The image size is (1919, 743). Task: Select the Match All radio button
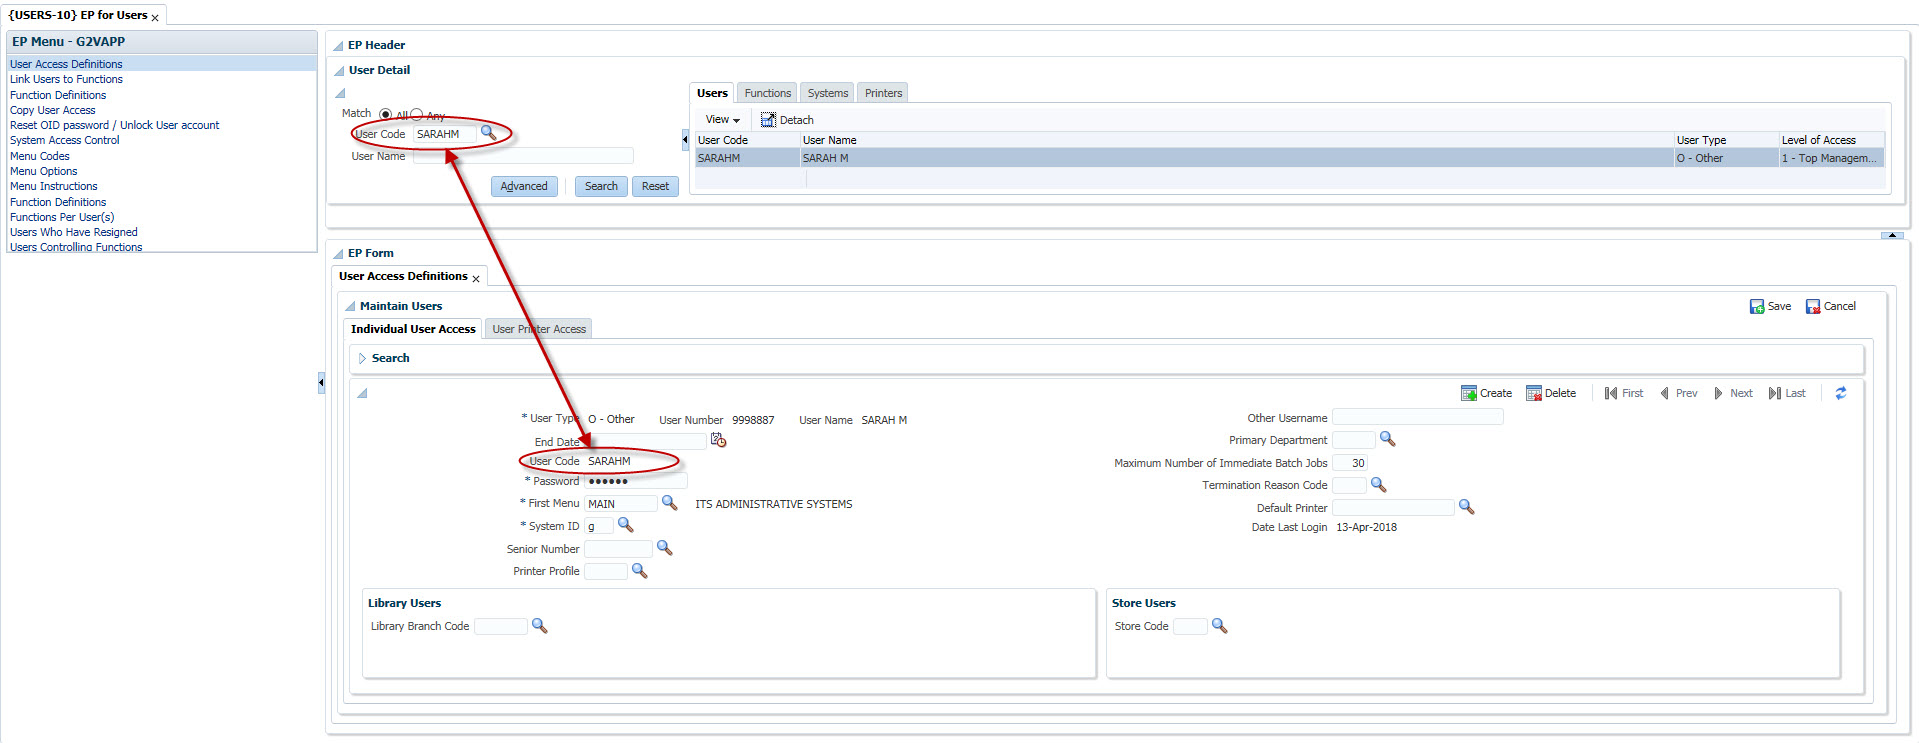pyautogui.click(x=386, y=115)
